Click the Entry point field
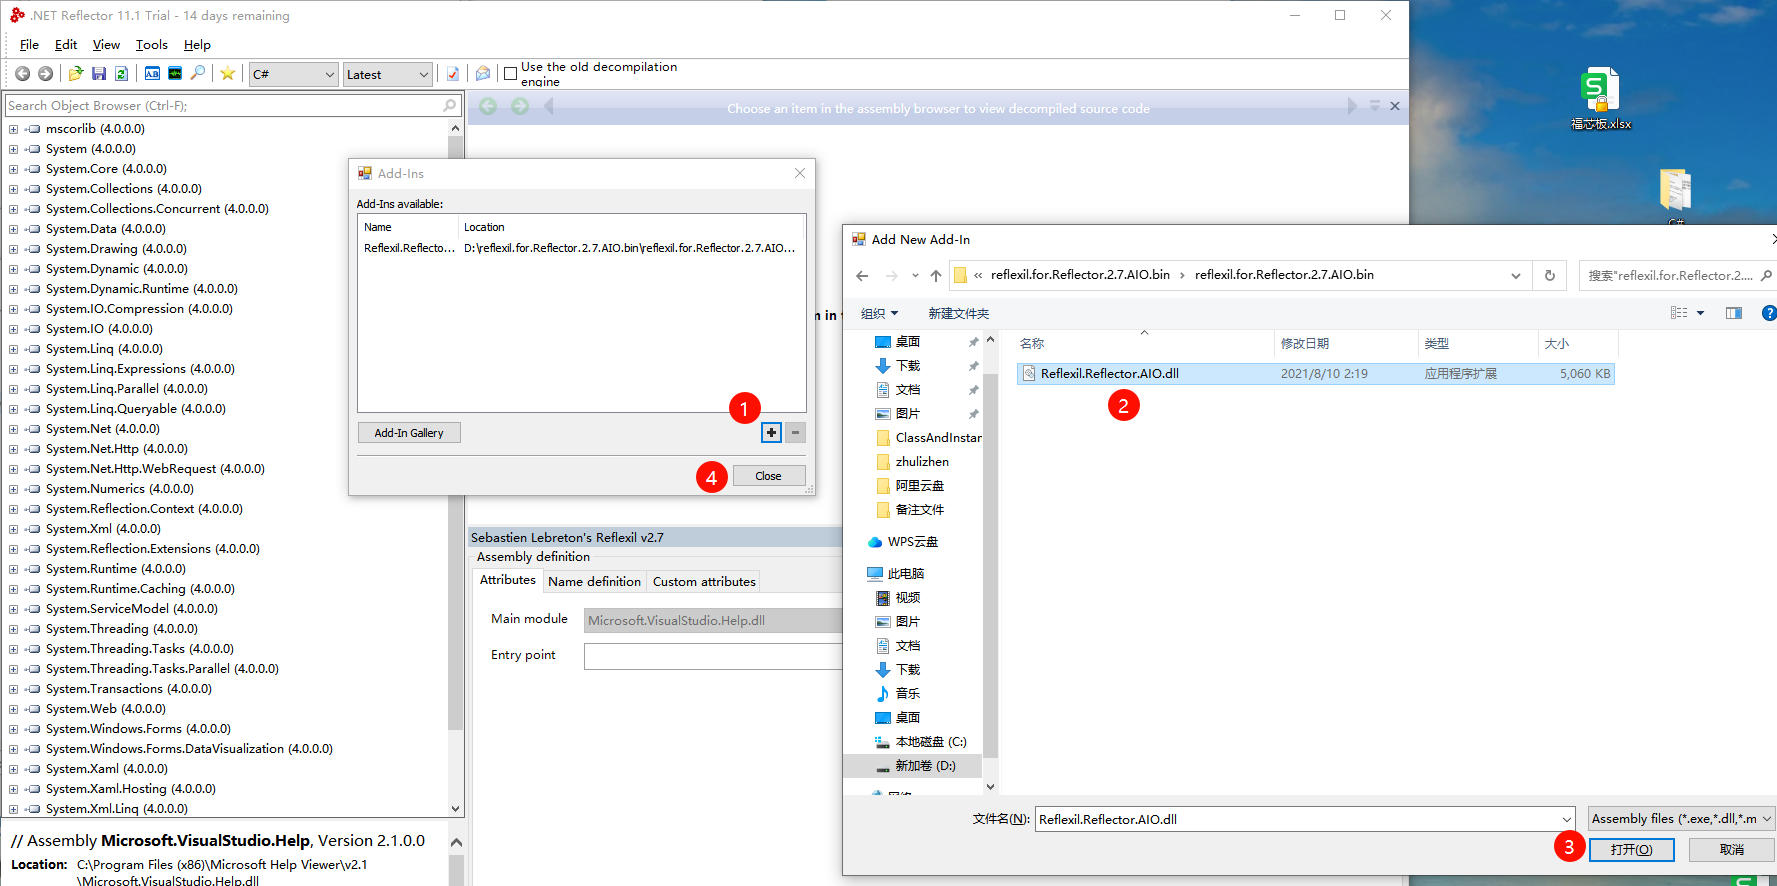The width and height of the screenshot is (1777, 886). [712, 656]
